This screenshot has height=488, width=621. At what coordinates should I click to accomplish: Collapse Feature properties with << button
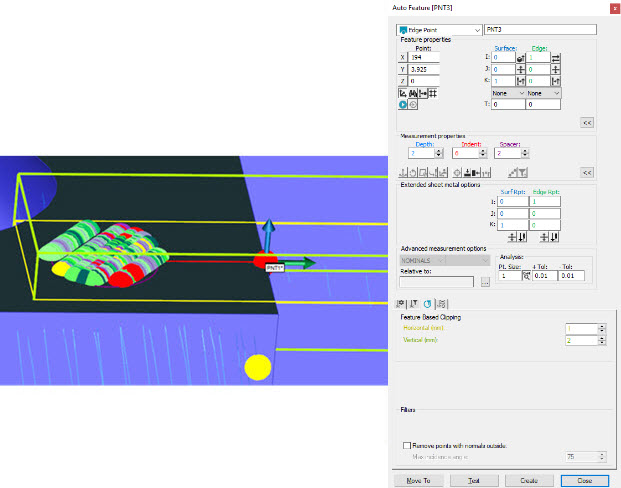click(587, 122)
